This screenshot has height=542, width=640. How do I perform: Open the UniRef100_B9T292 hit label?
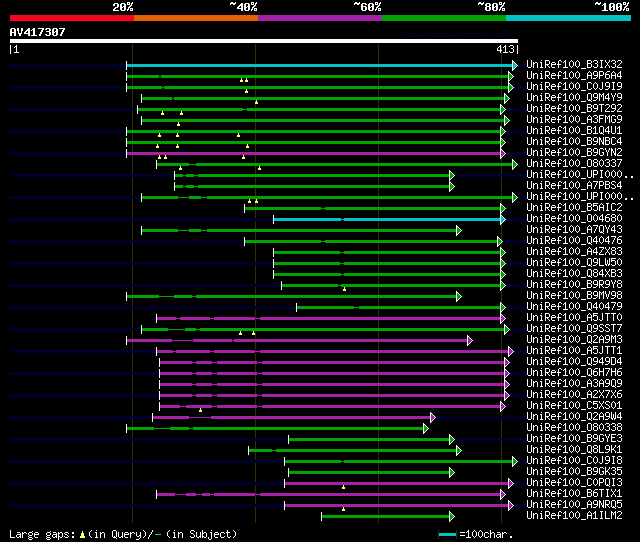[574, 109]
